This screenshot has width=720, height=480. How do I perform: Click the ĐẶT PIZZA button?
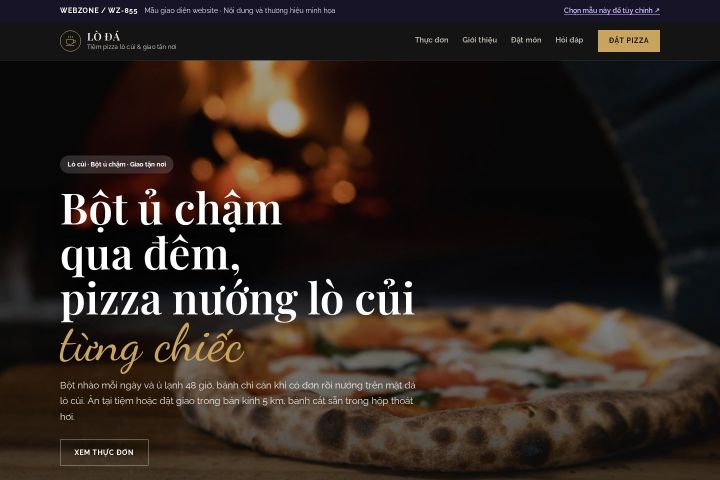coord(629,41)
